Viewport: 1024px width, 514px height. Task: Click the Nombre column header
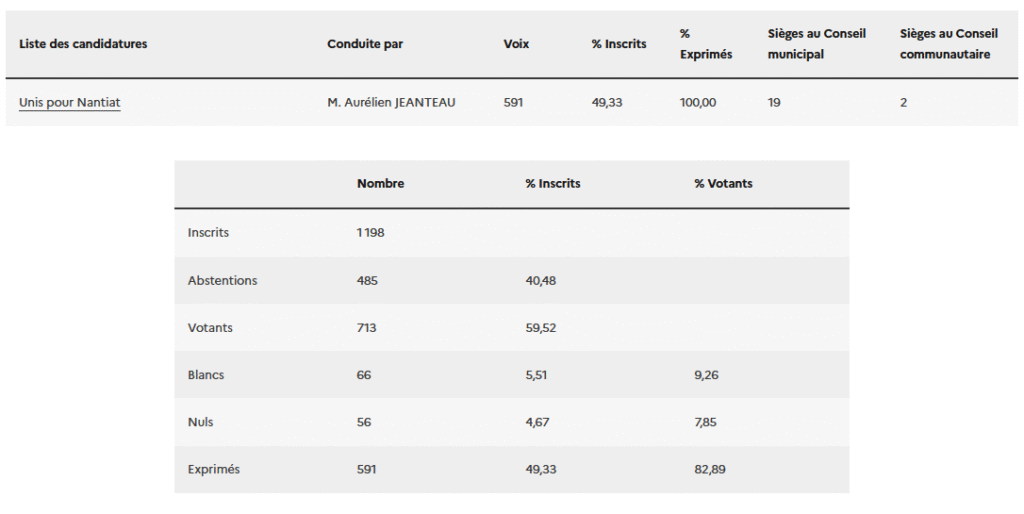tap(380, 184)
